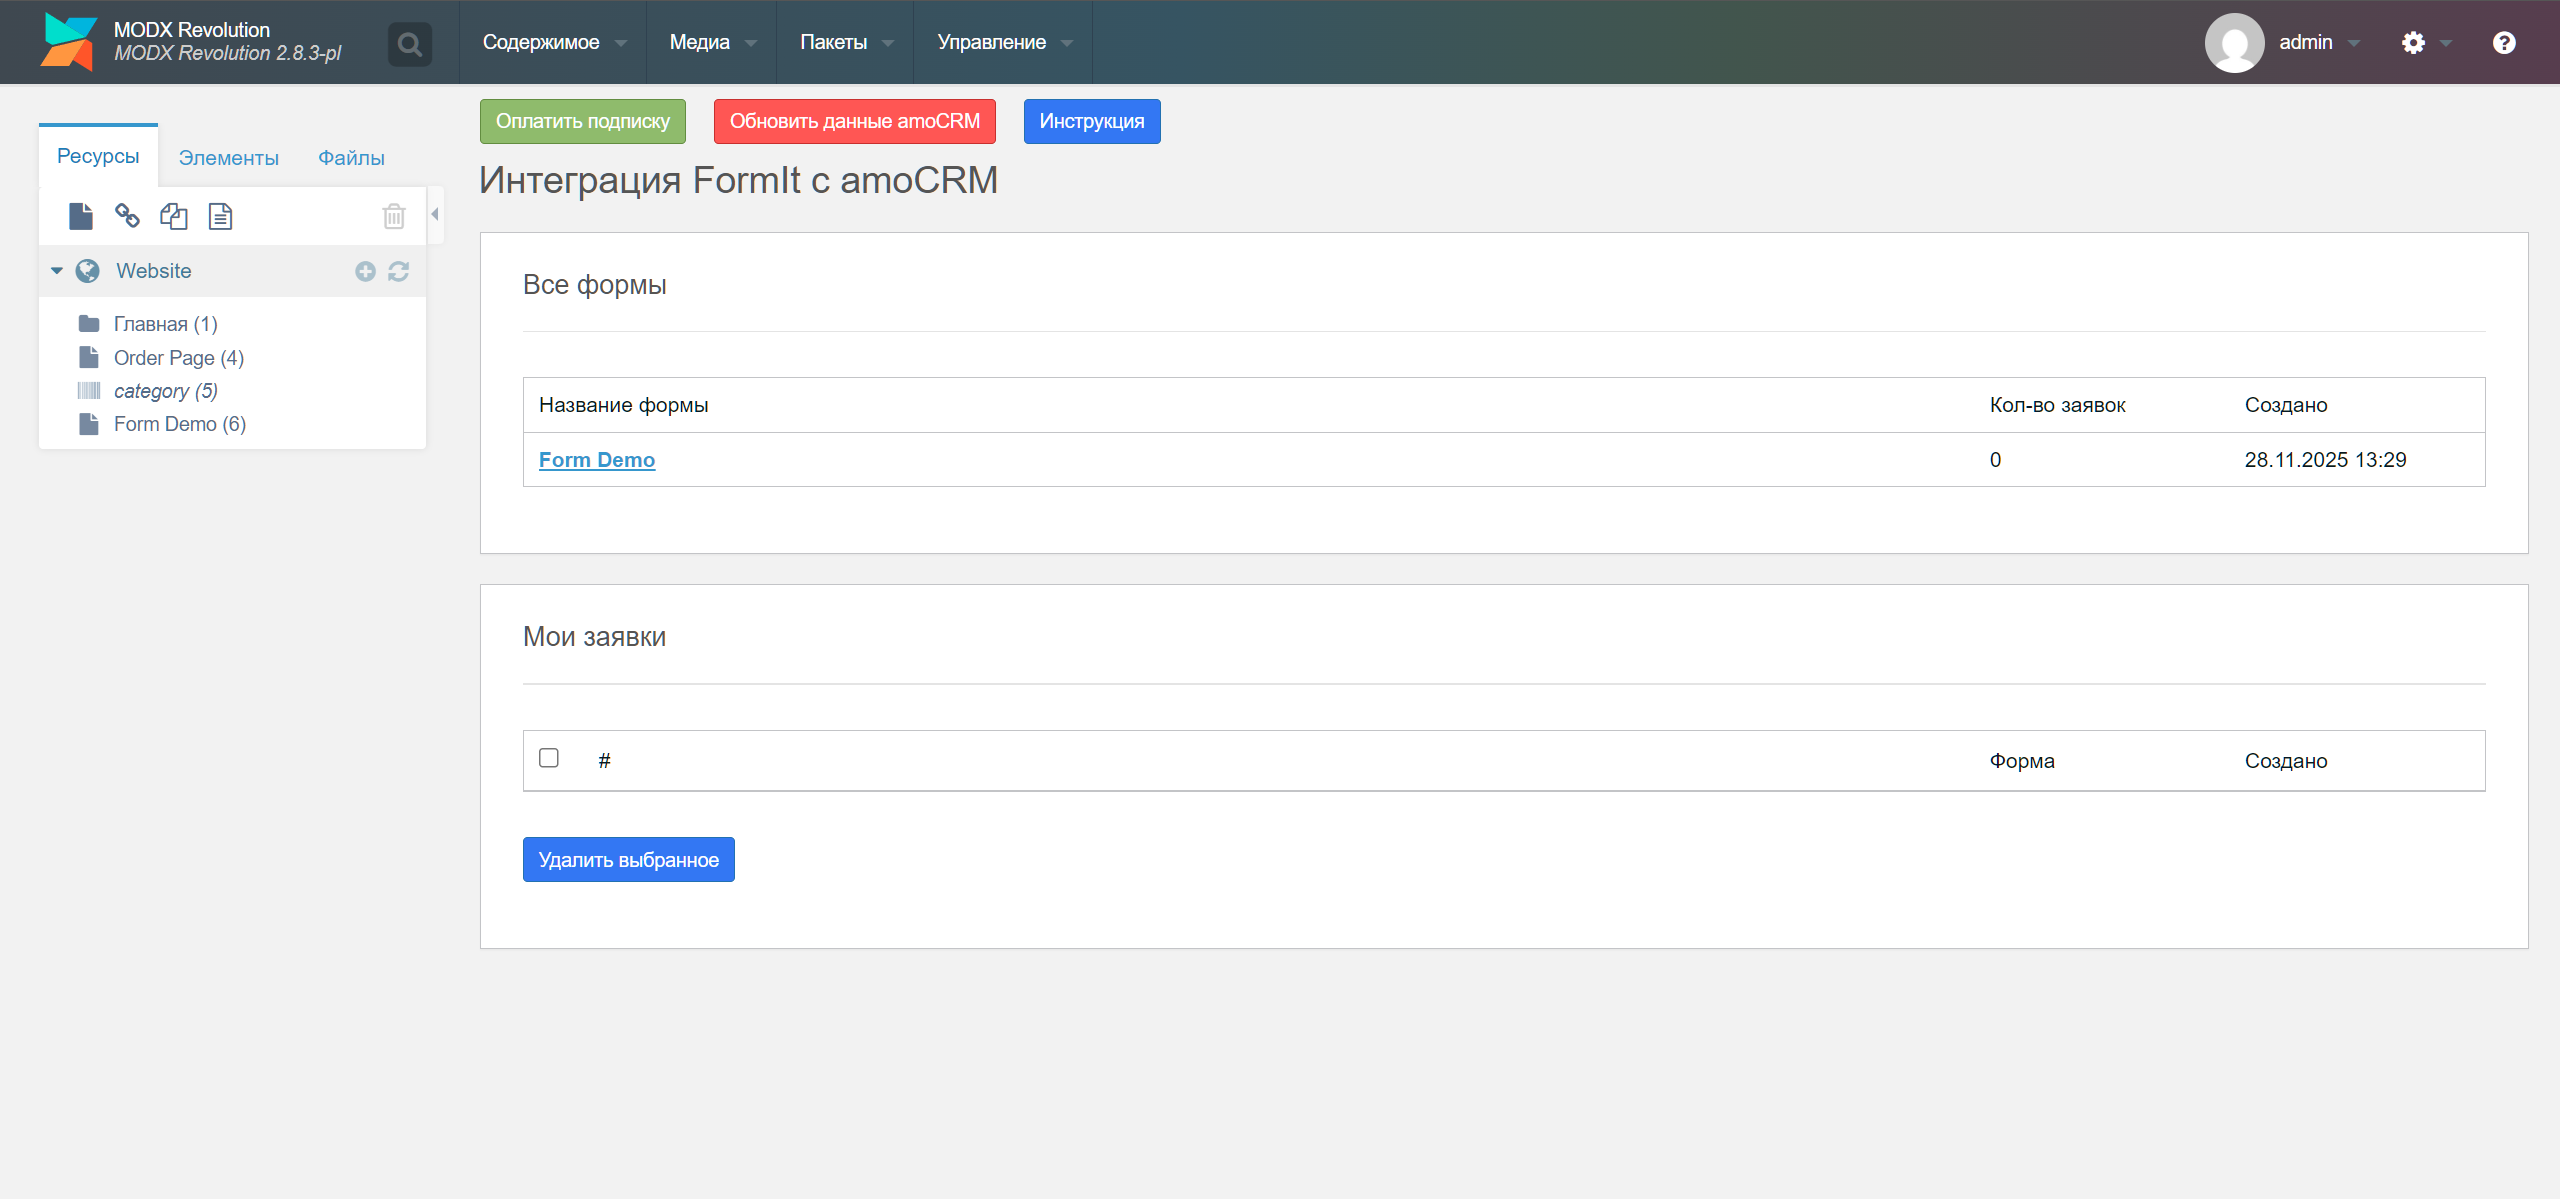Refresh the Website context tree

(398, 271)
